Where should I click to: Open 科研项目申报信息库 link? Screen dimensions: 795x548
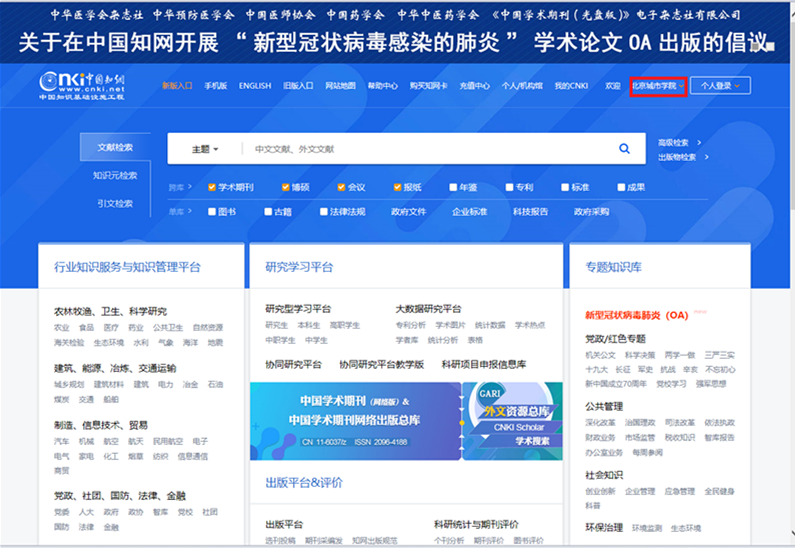pyautogui.click(x=484, y=364)
